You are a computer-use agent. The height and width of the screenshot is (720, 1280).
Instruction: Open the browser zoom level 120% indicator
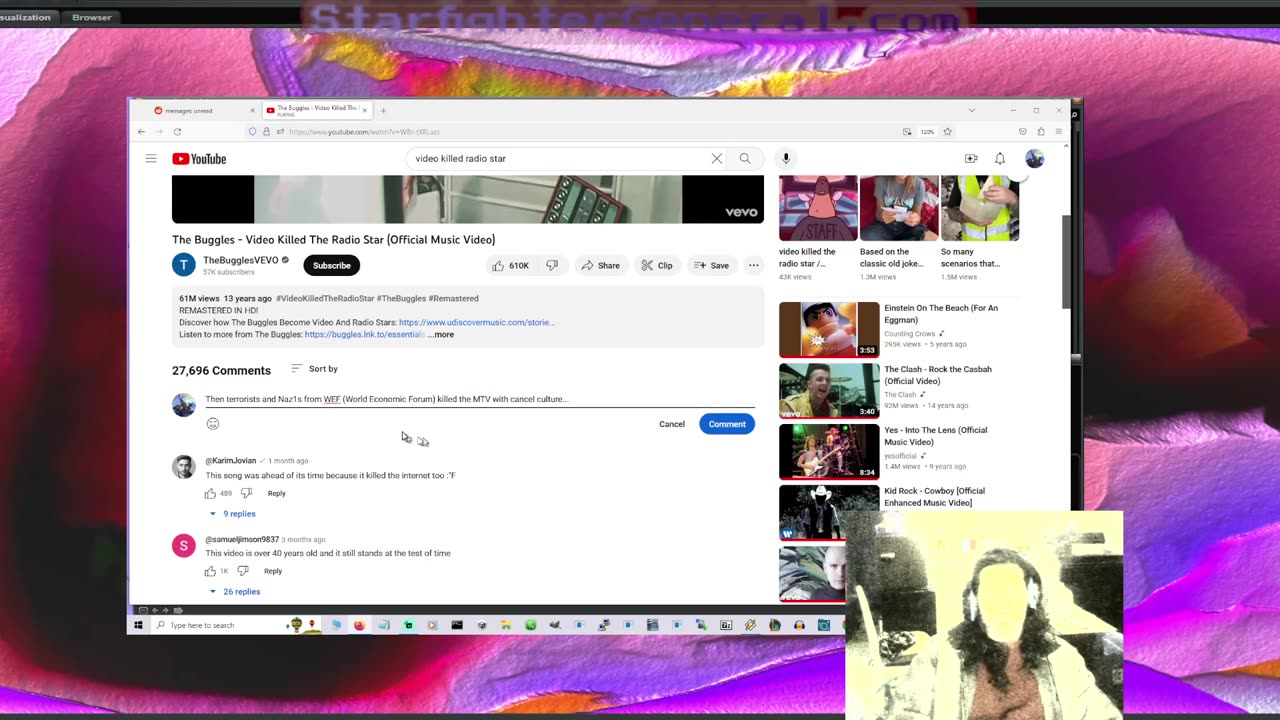(927, 132)
